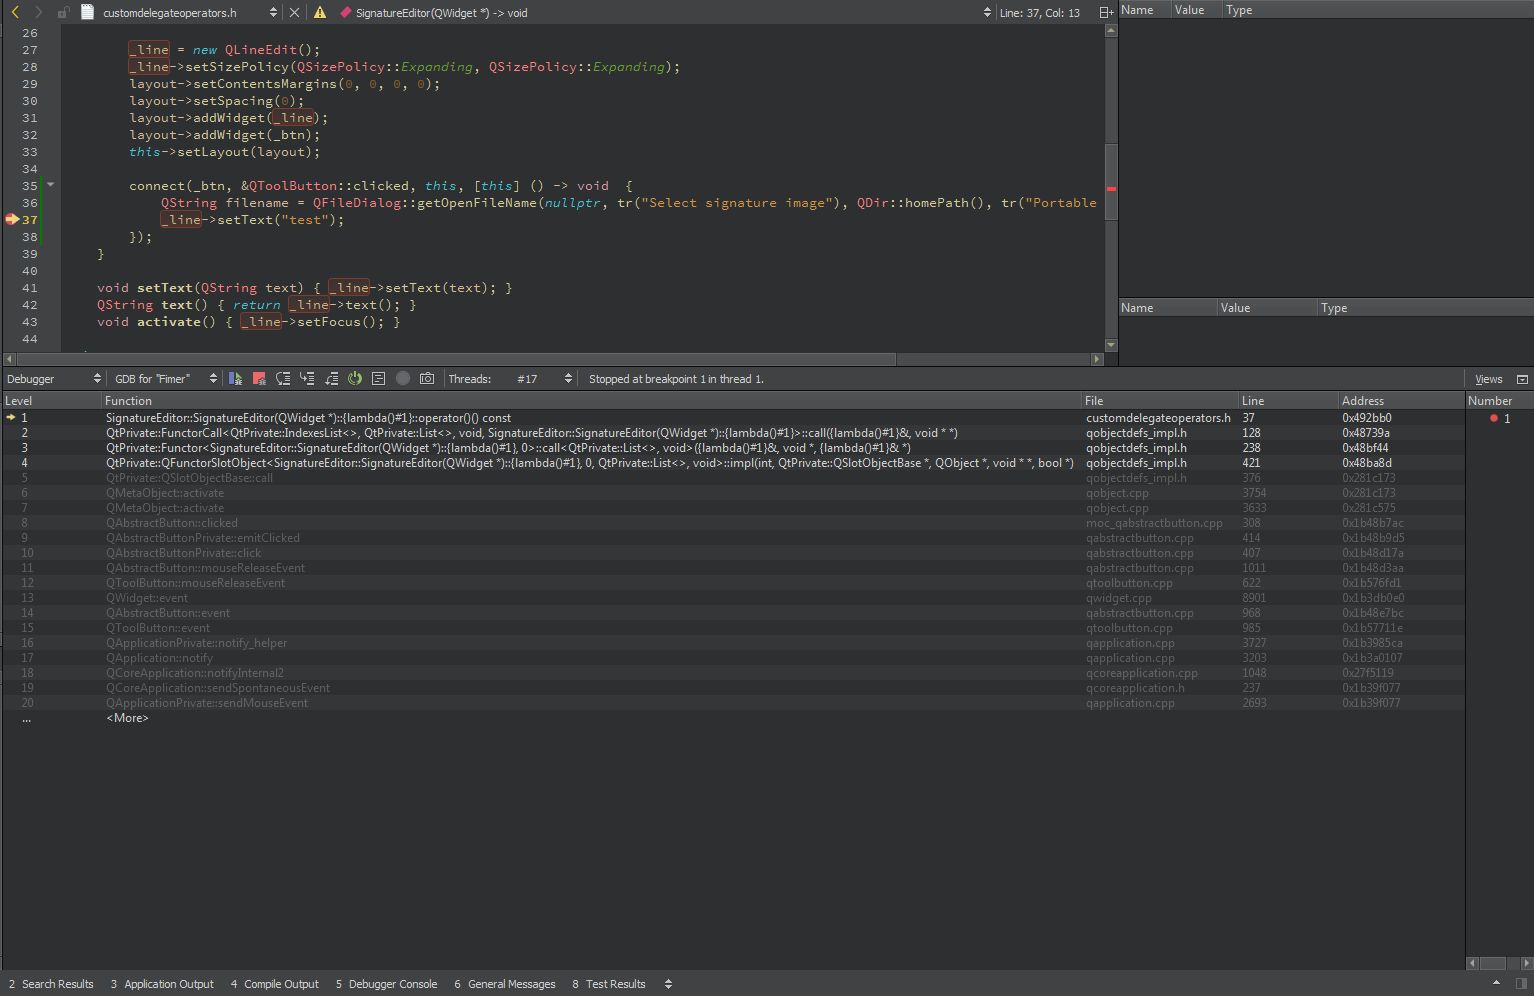This screenshot has height=996, width=1534.
Task: Click the red marker in editor scrollbar
Action: click(x=1111, y=189)
